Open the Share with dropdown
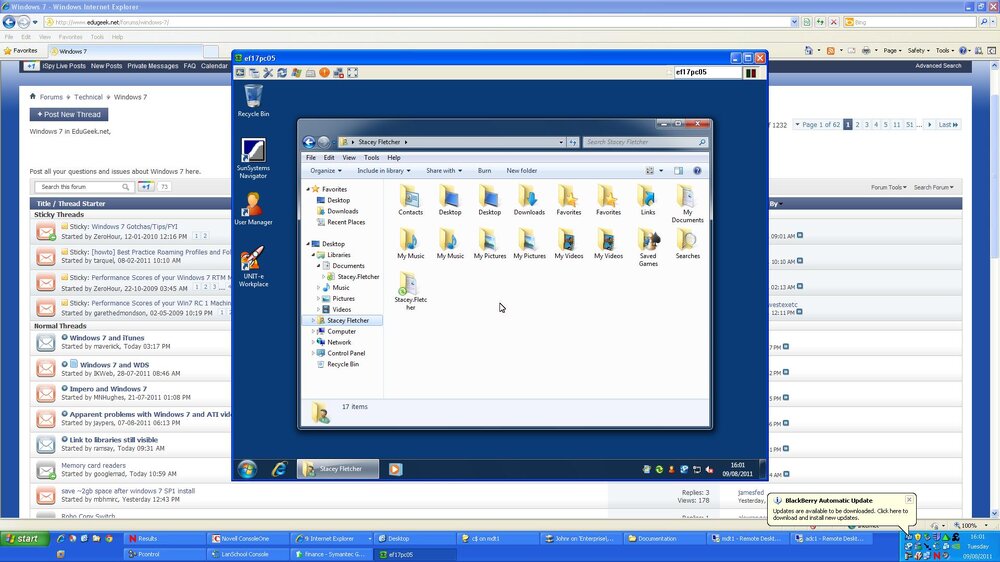Image resolution: width=1000 pixels, height=562 pixels. [x=444, y=171]
